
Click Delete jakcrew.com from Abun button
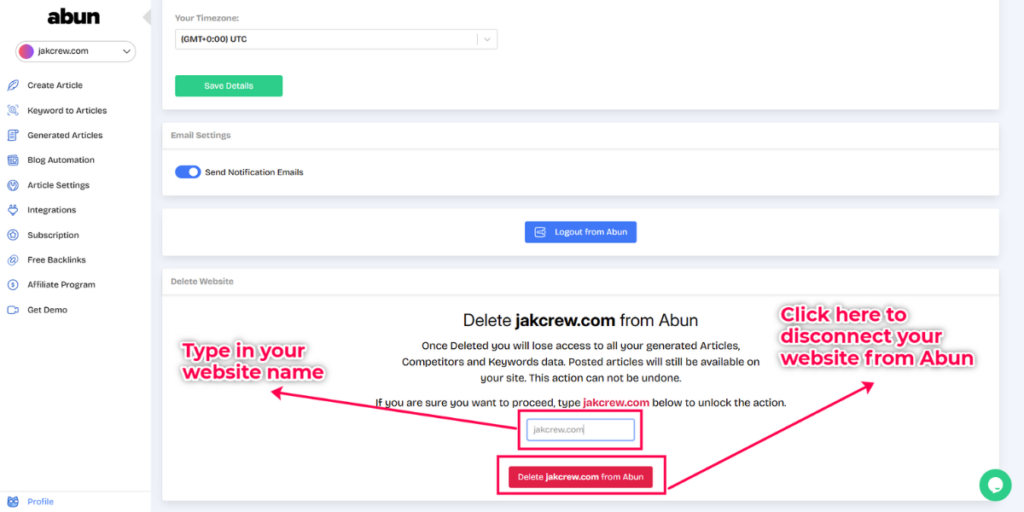(581, 477)
